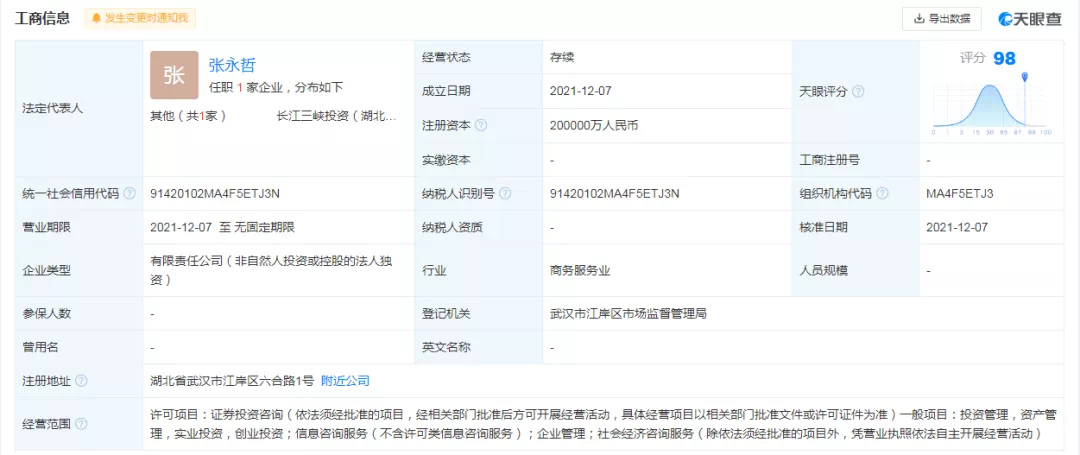
Task: Open the 附近公司 nearby companies link
Action: pyautogui.click(x=345, y=381)
